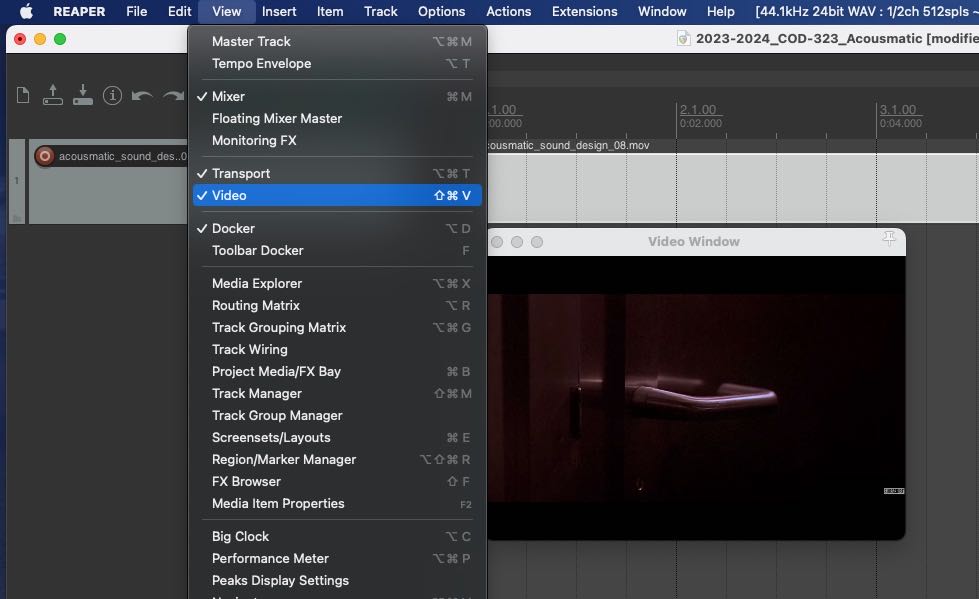The width and height of the screenshot is (979, 599).
Task: Click the track name acousmatic_sound_des label
Action: click(122, 156)
